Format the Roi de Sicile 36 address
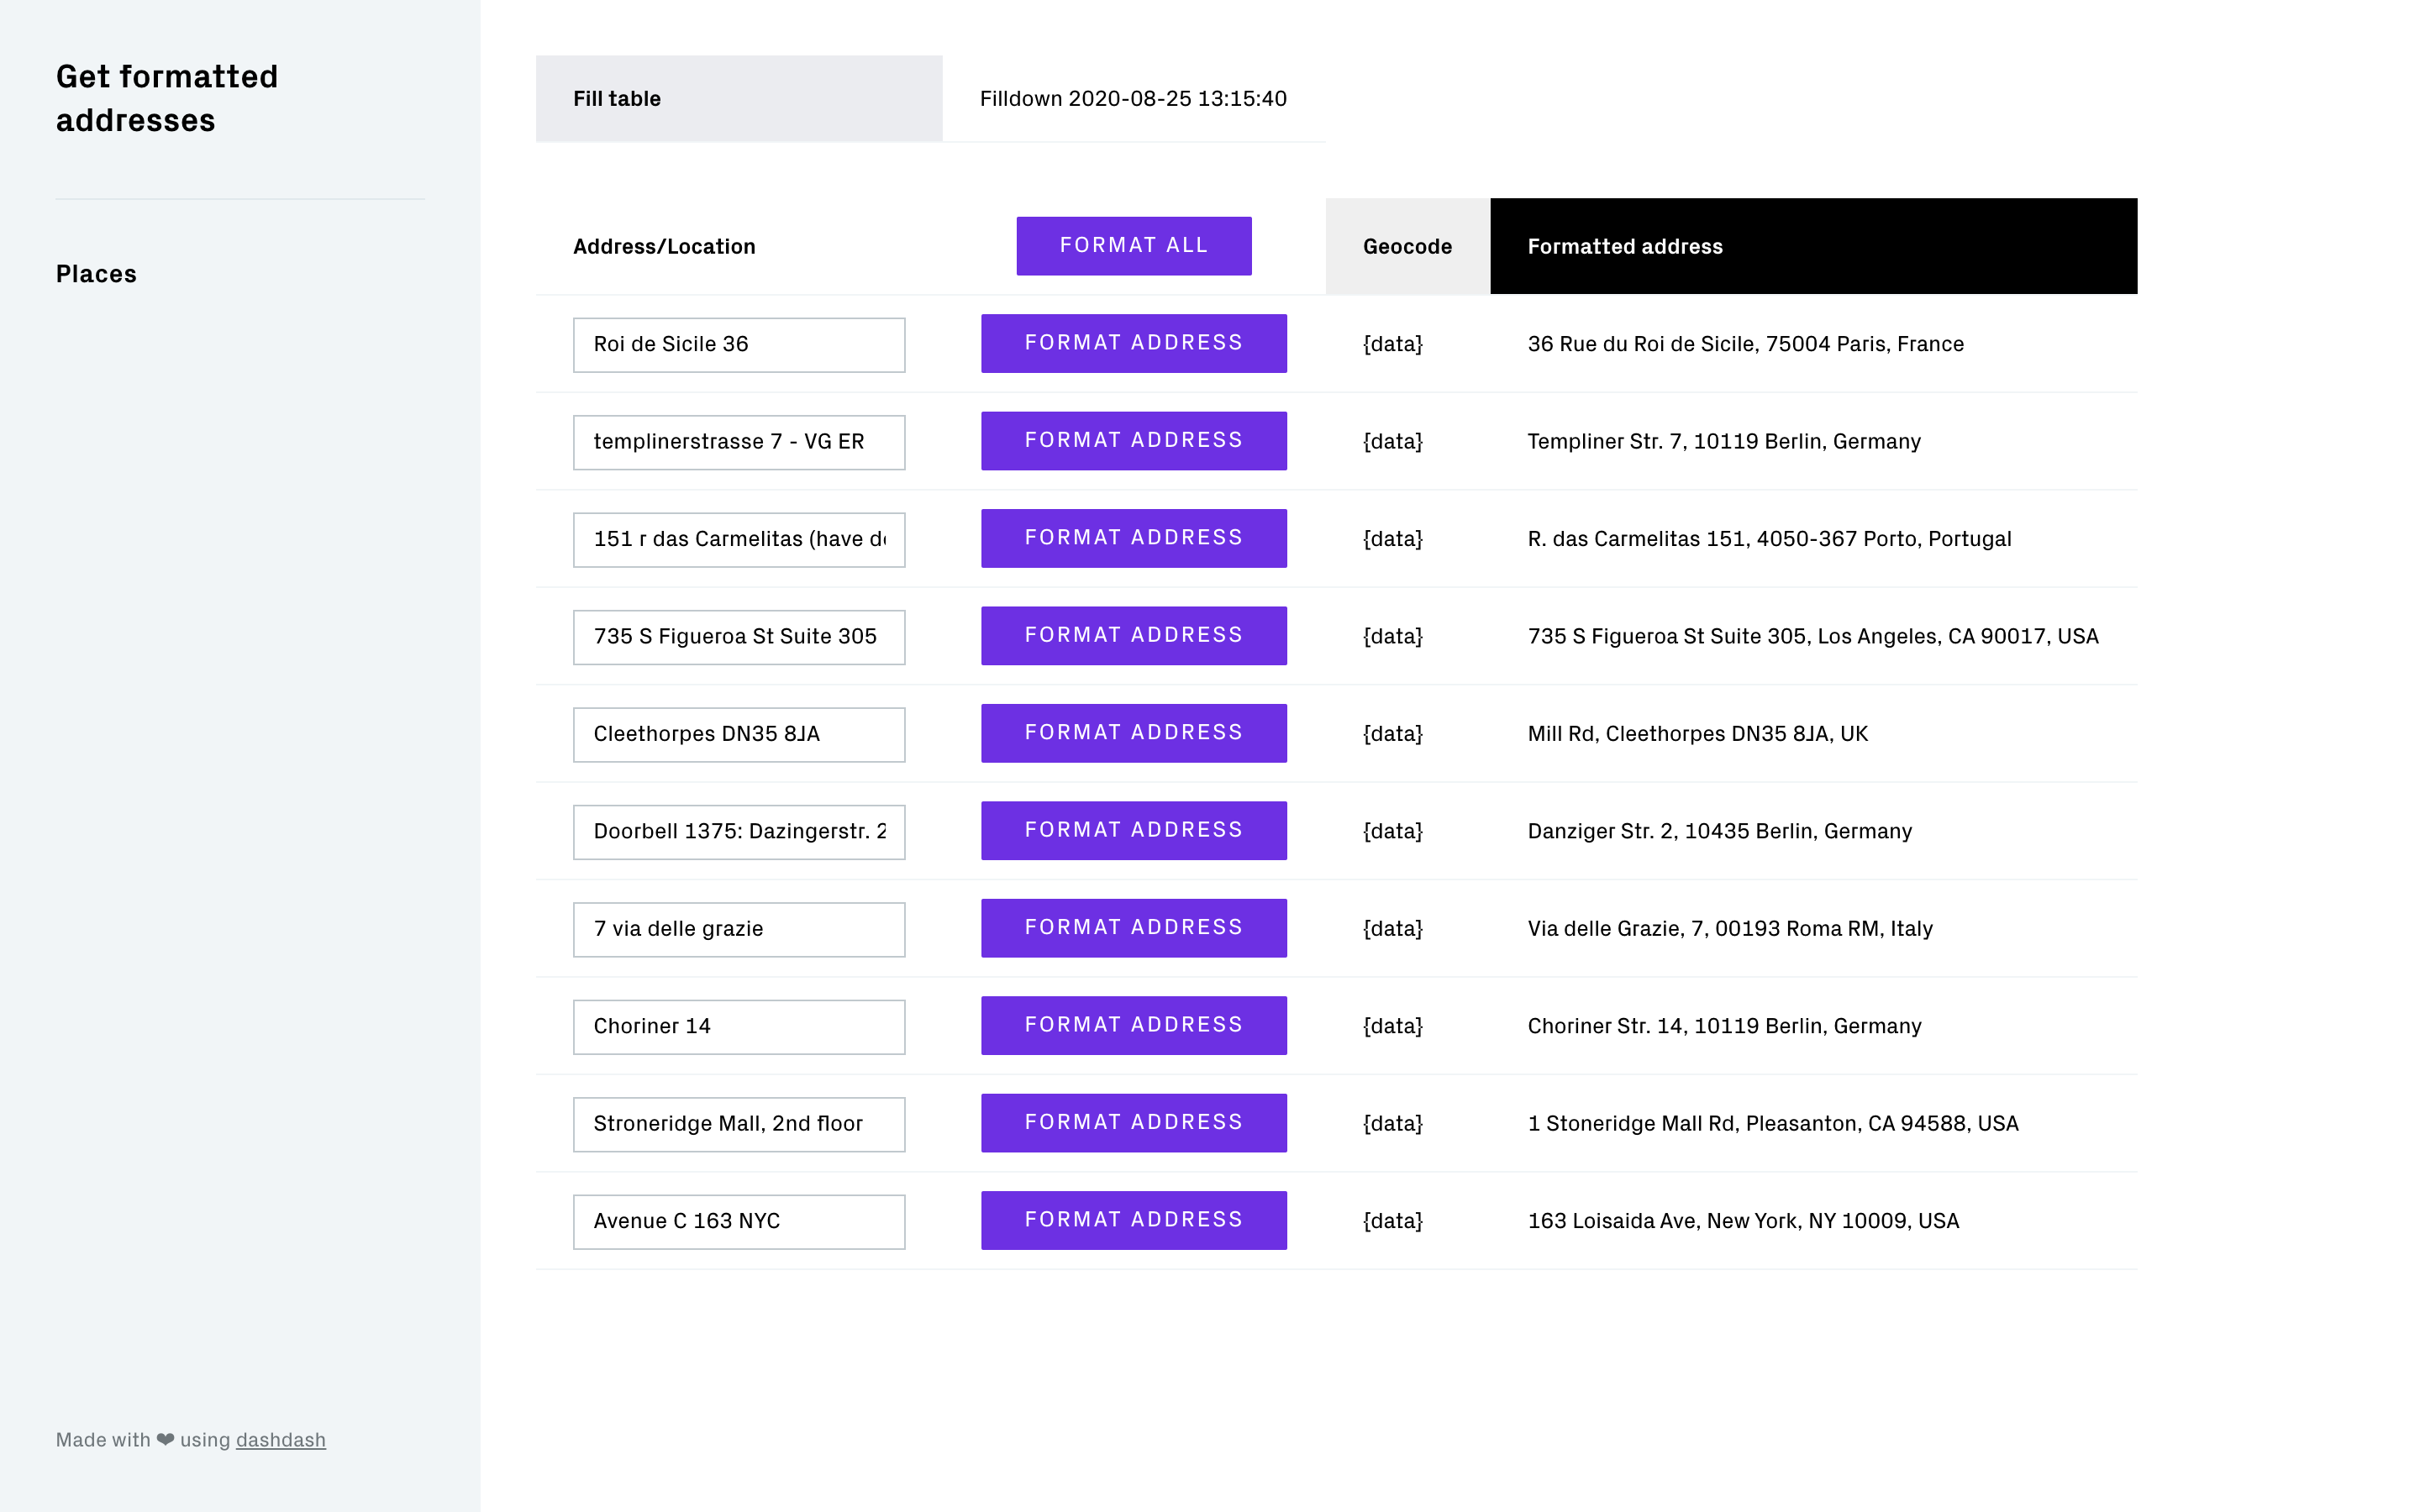 pyautogui.click(x=1133, y=343)
